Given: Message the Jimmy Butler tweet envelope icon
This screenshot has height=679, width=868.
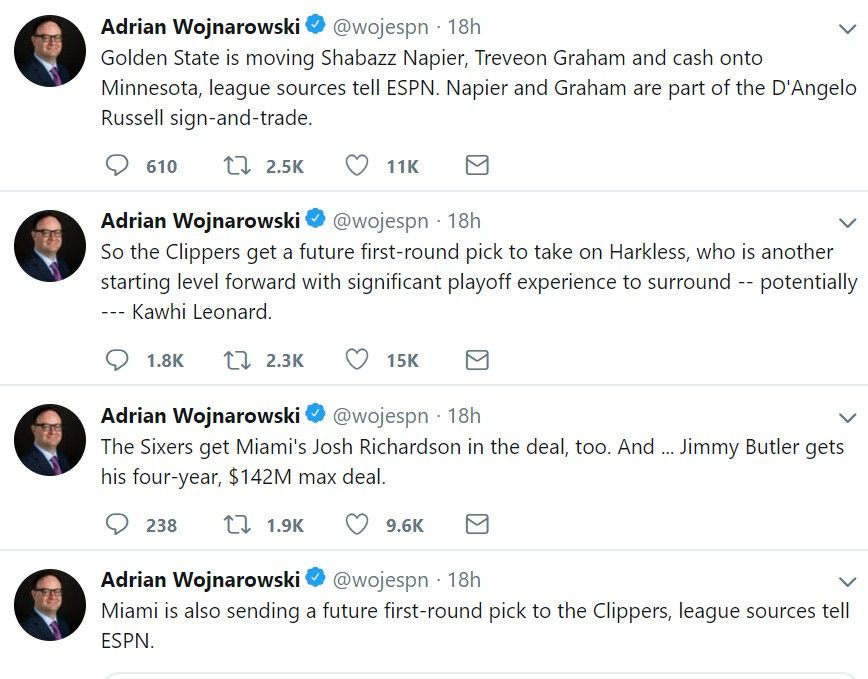Looking at the screenshot, I should pyautogui.click(x=477, y=524).
